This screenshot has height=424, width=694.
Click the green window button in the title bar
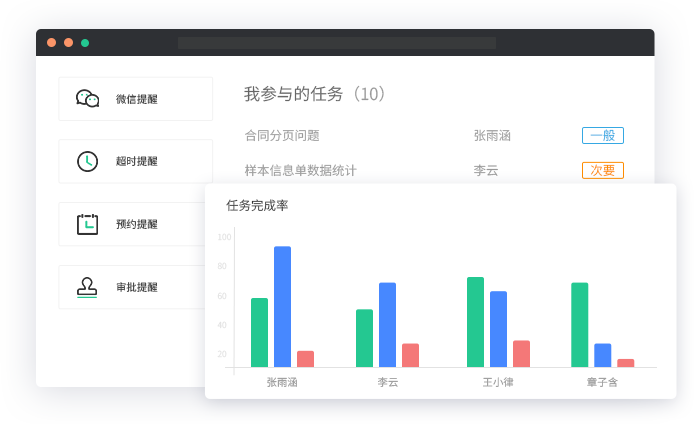[85, 43]
